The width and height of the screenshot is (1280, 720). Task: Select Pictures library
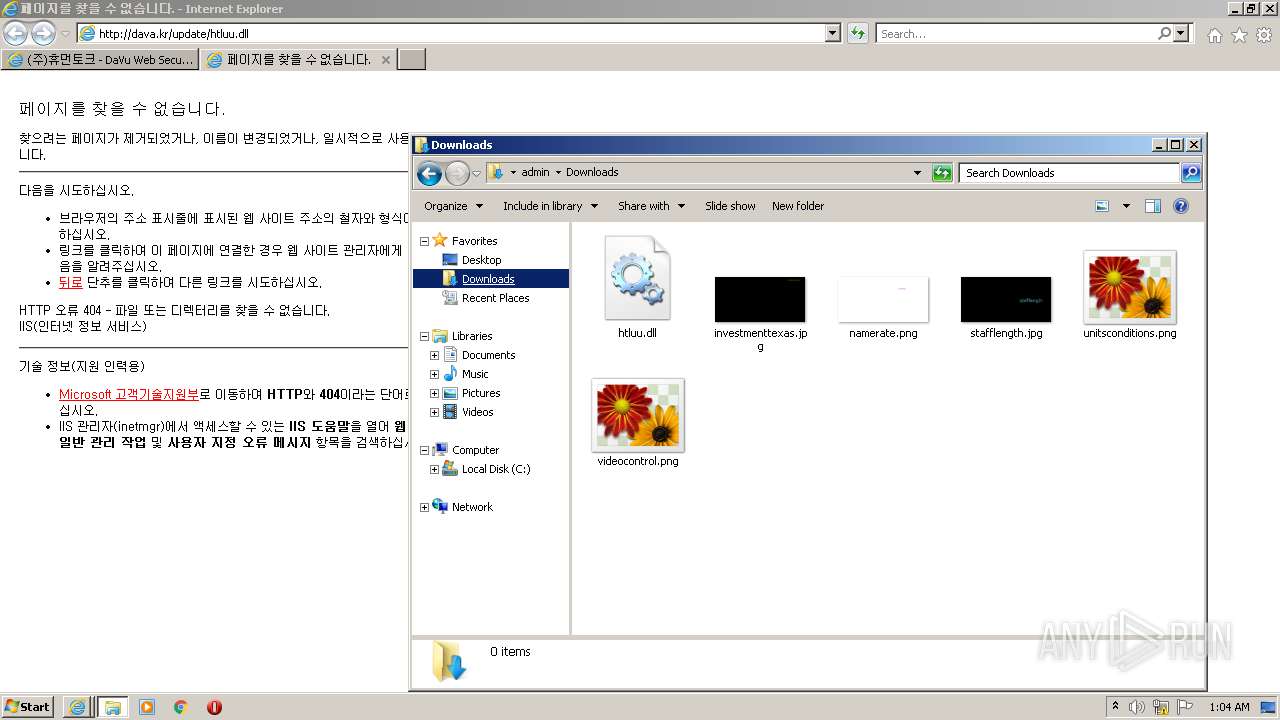point(481,393)
